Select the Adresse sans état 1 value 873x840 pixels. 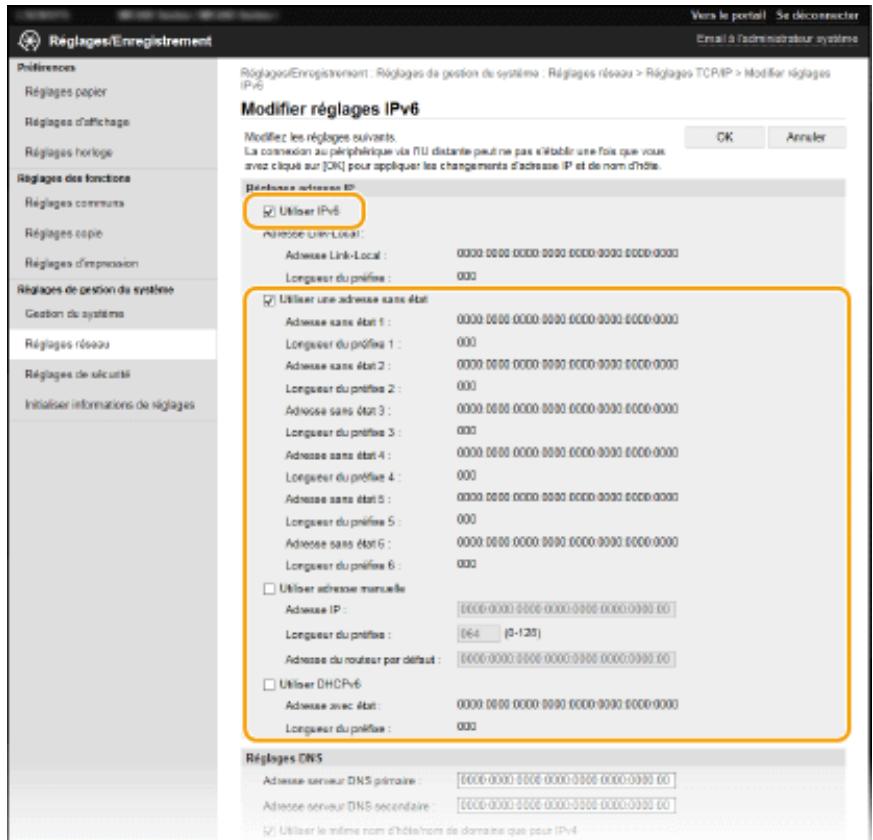tap(567, 320)
